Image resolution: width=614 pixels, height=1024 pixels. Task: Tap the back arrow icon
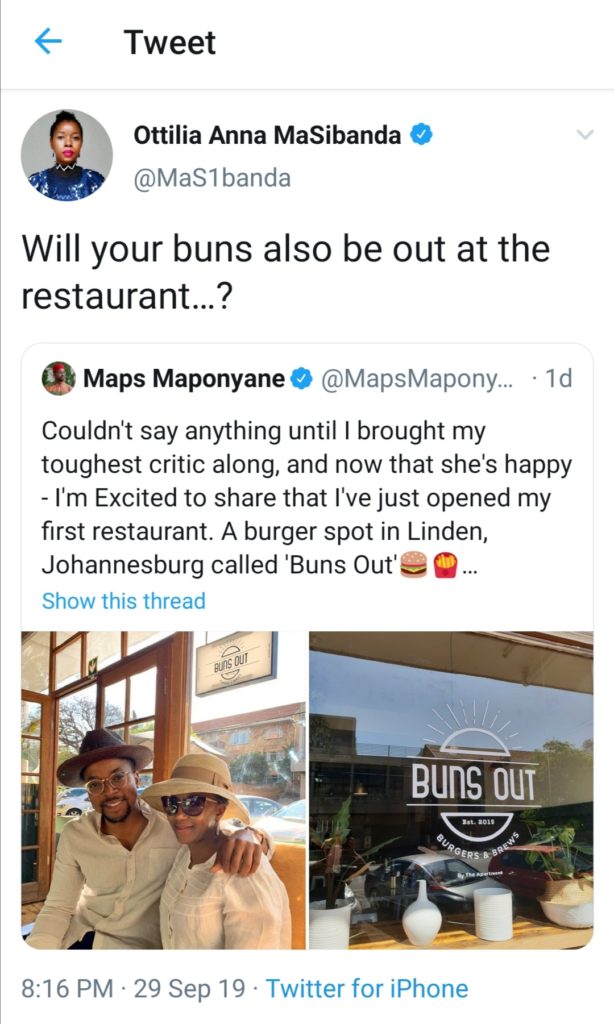[x=48, y=42]
